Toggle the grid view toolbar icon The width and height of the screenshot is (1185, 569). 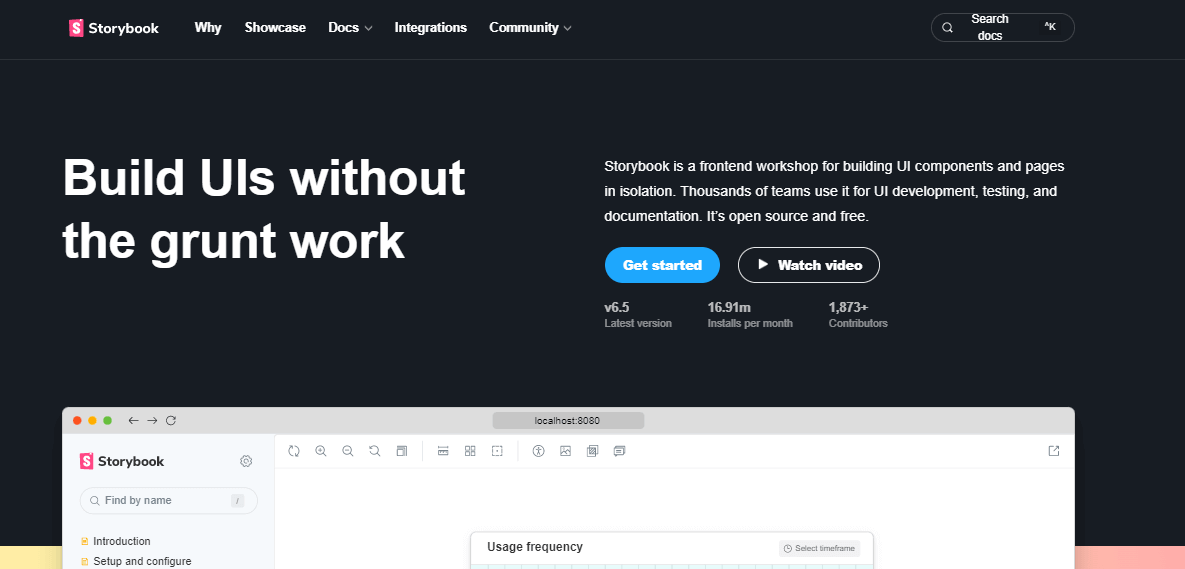(x=470, y=451)
